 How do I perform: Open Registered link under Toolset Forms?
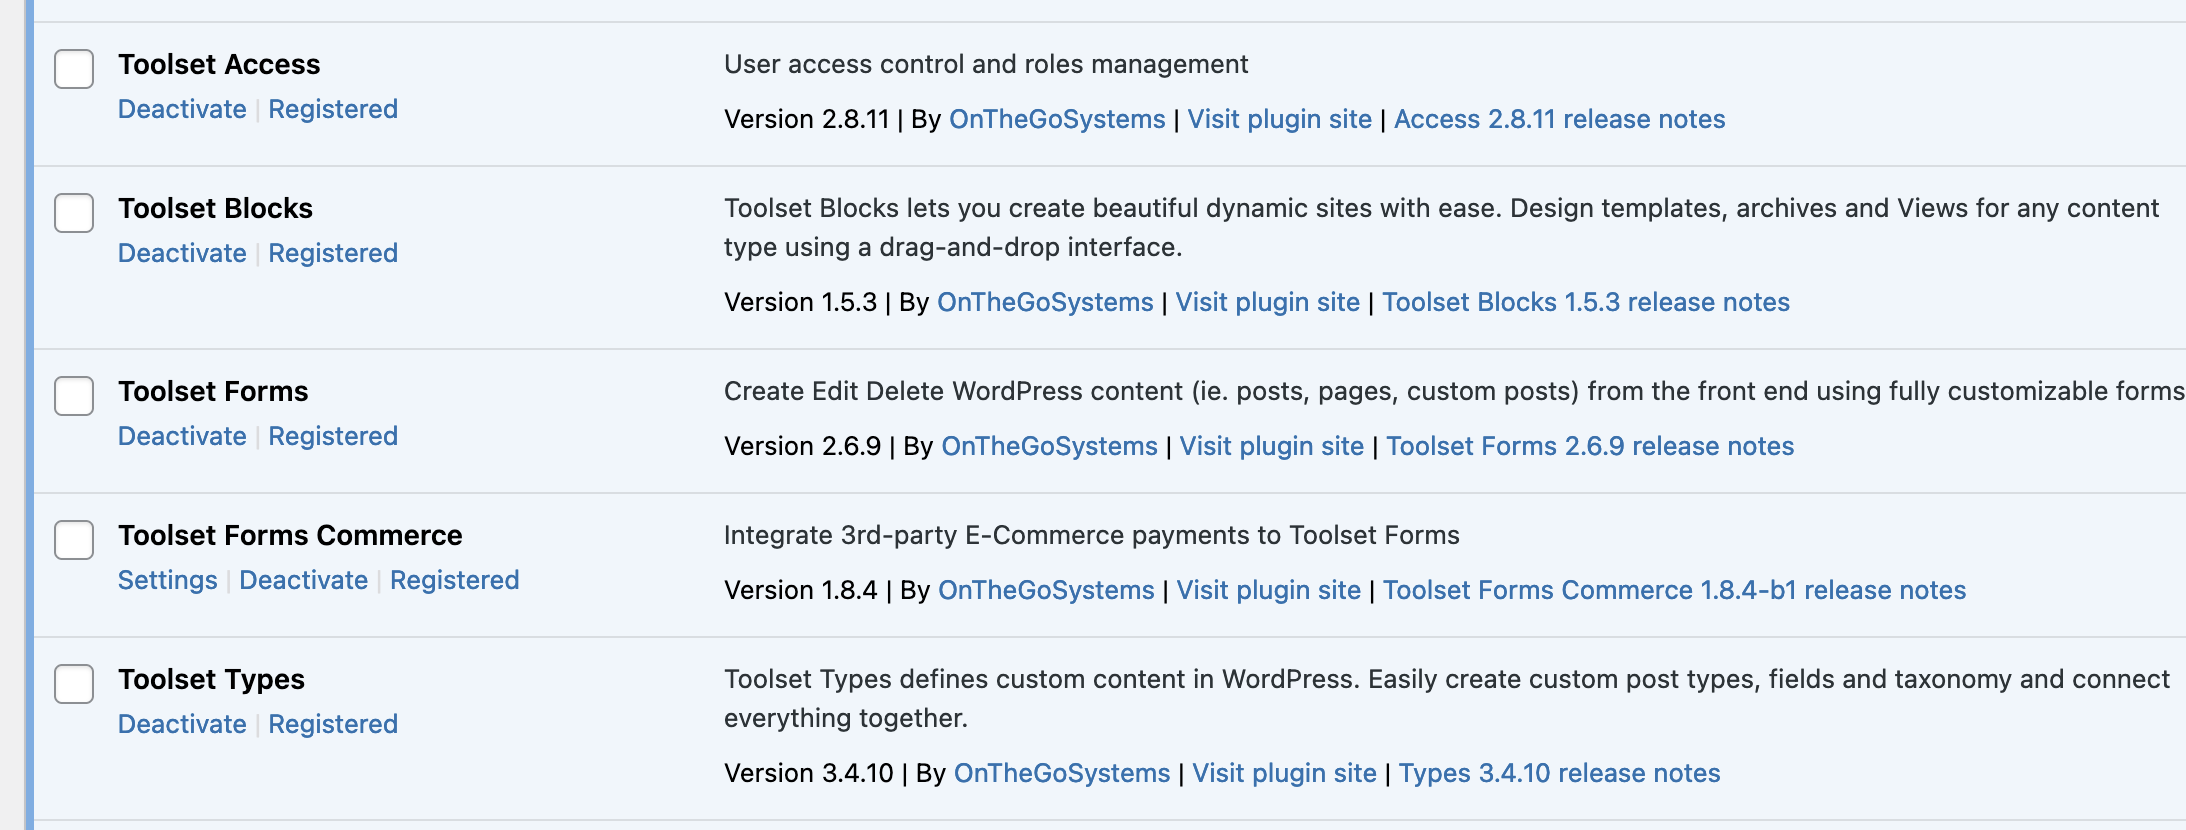pos(333,436)
